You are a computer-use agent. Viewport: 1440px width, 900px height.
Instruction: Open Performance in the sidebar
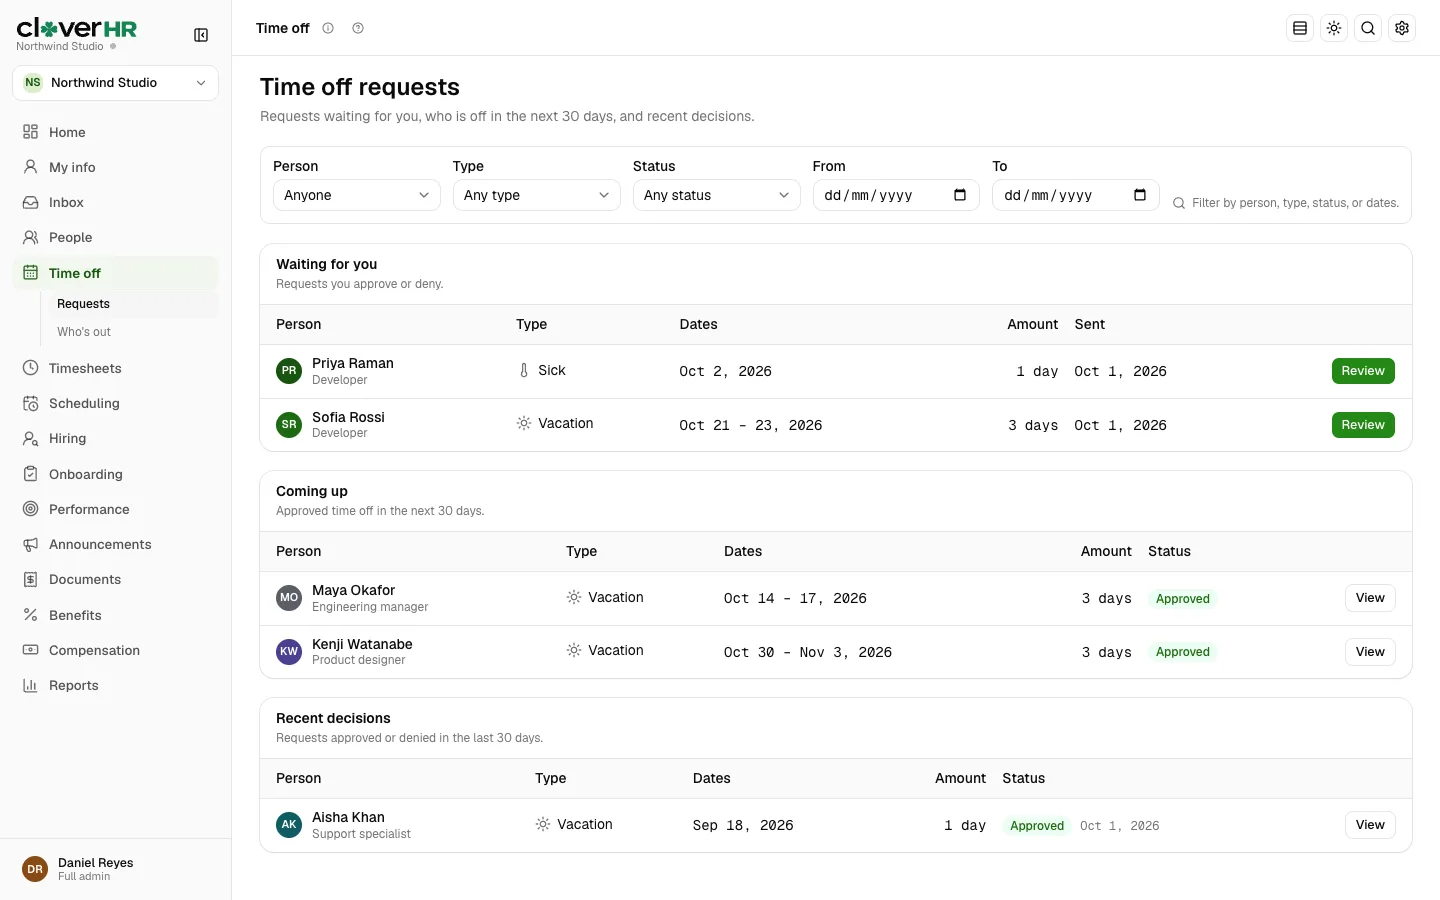pyautogui.click(x=115, y=509)
